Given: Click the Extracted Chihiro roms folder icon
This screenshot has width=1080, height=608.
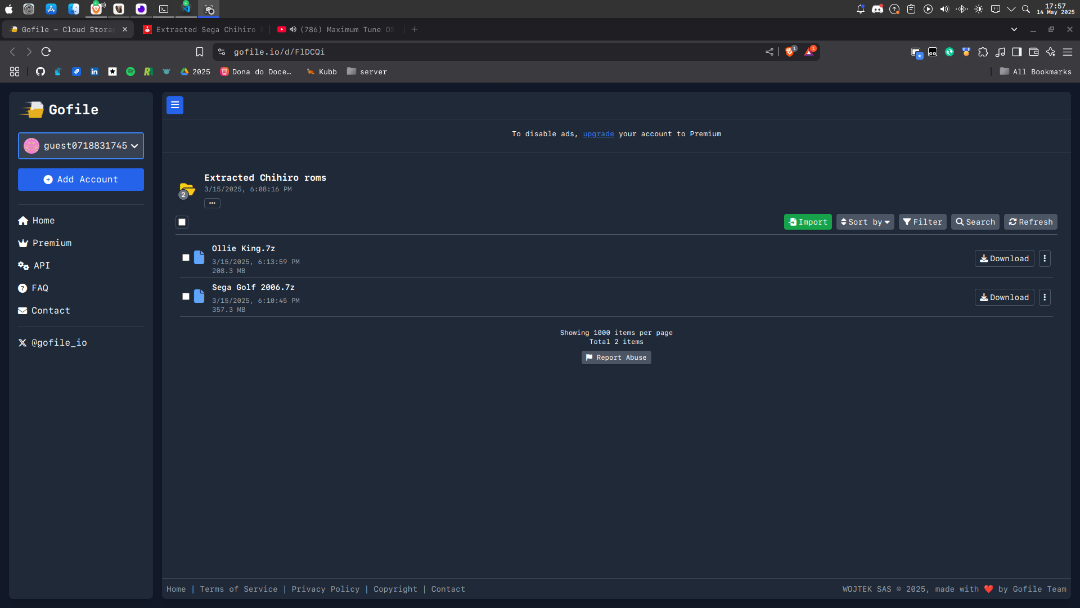Looking at the screenshot, I should tap(187, 189).
